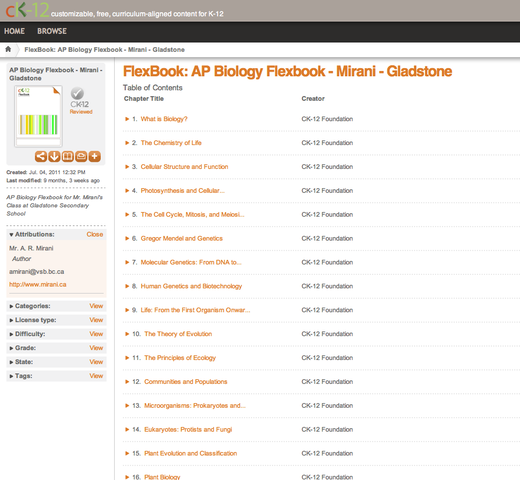Click the CK-12 logo in the header
This screenshot has width=520, height=480.
(x=27, y=10)
